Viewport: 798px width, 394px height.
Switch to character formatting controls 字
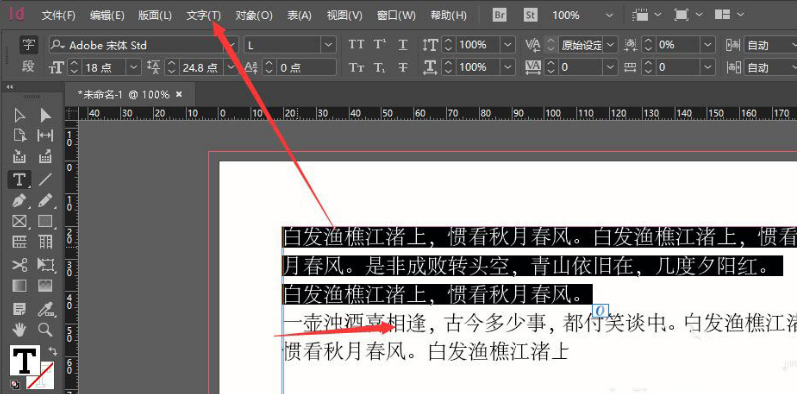pos(28,45)
